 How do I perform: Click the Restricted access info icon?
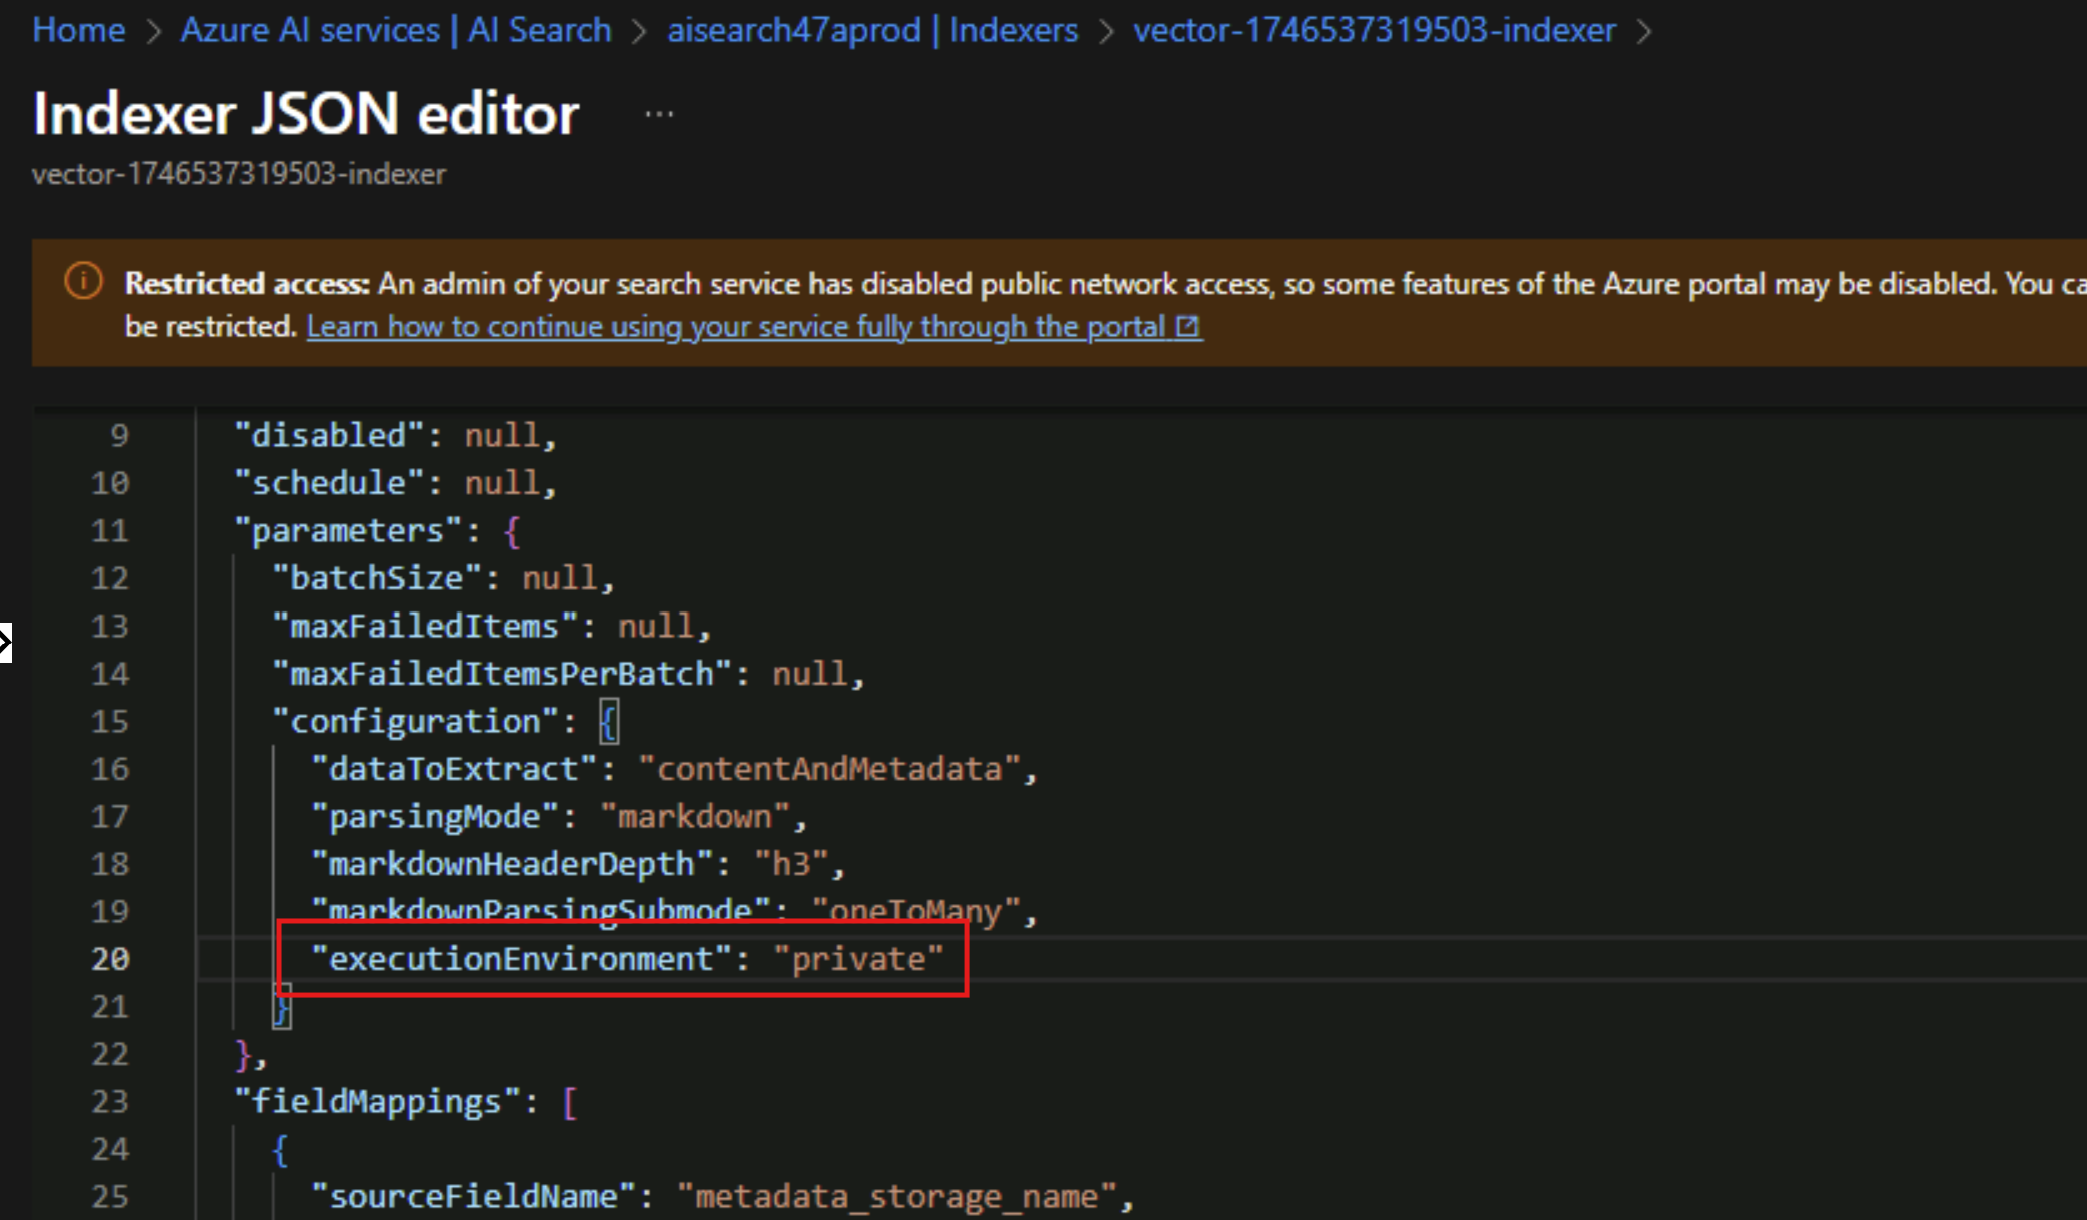(x=84, y=282)
